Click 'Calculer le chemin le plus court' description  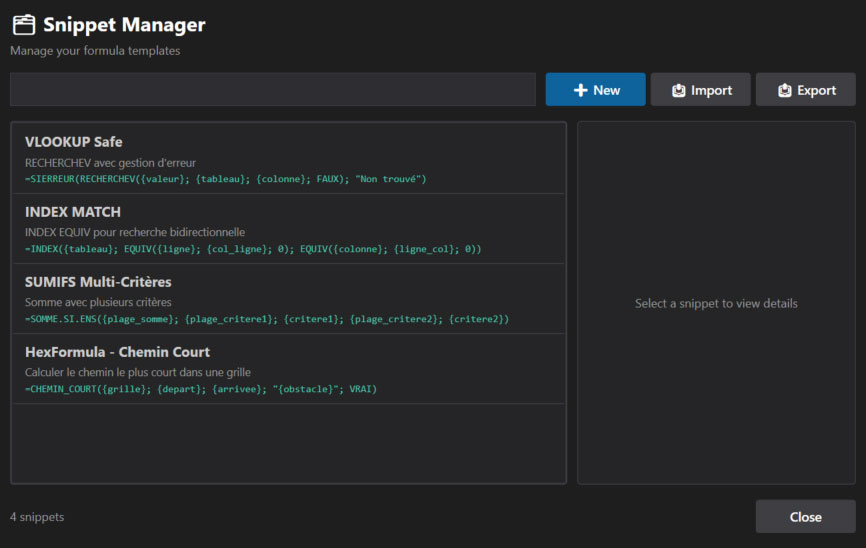coord(138,372)
